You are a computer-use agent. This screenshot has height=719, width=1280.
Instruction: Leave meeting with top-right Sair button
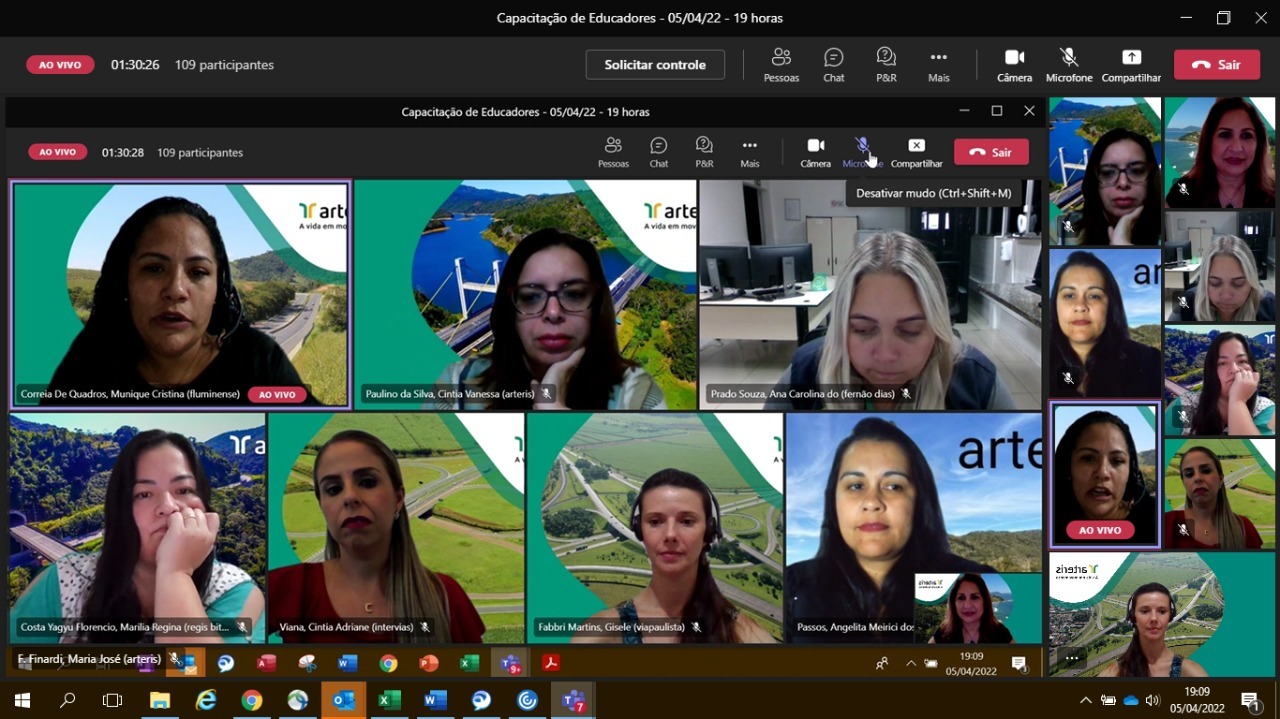(1216, 65)
